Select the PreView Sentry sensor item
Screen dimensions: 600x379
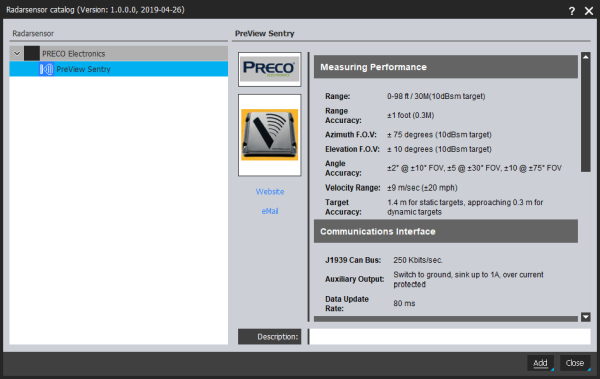pyautogui.click(x=119, y=69)
